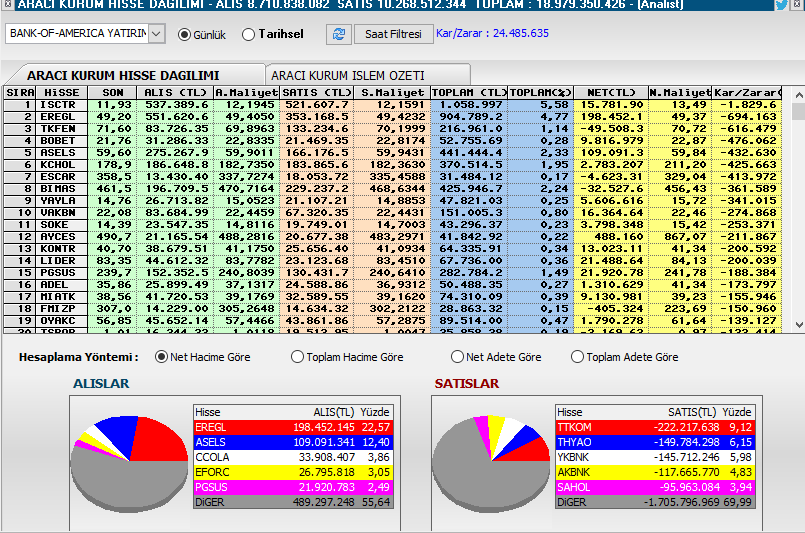Sort table by Kar/Zarar column header

[x=746, y=92]
